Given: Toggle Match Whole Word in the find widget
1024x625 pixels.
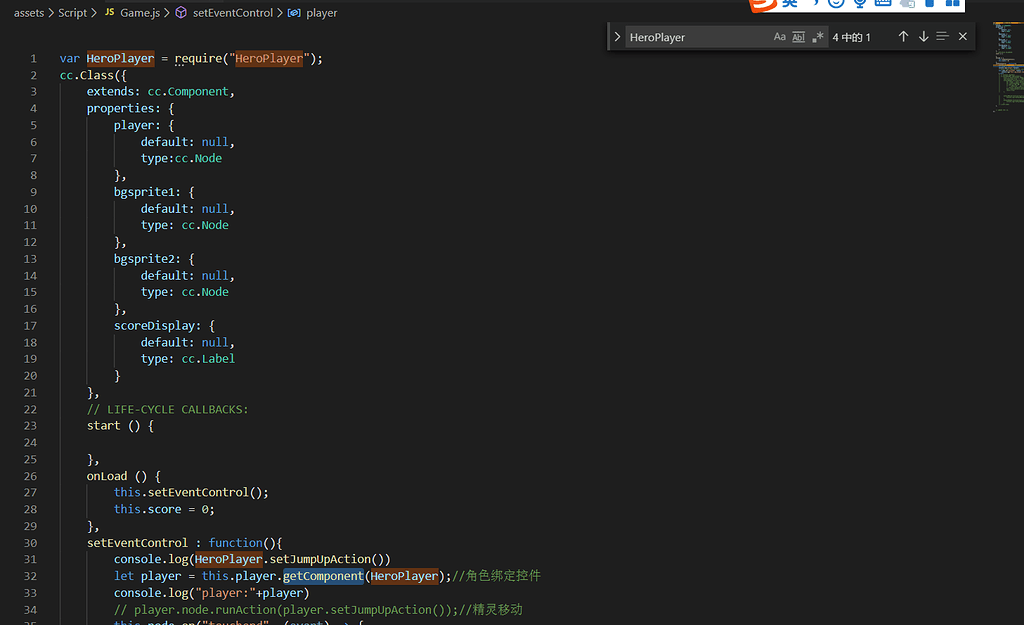Looking at the screenshot, I should point(798,35).
